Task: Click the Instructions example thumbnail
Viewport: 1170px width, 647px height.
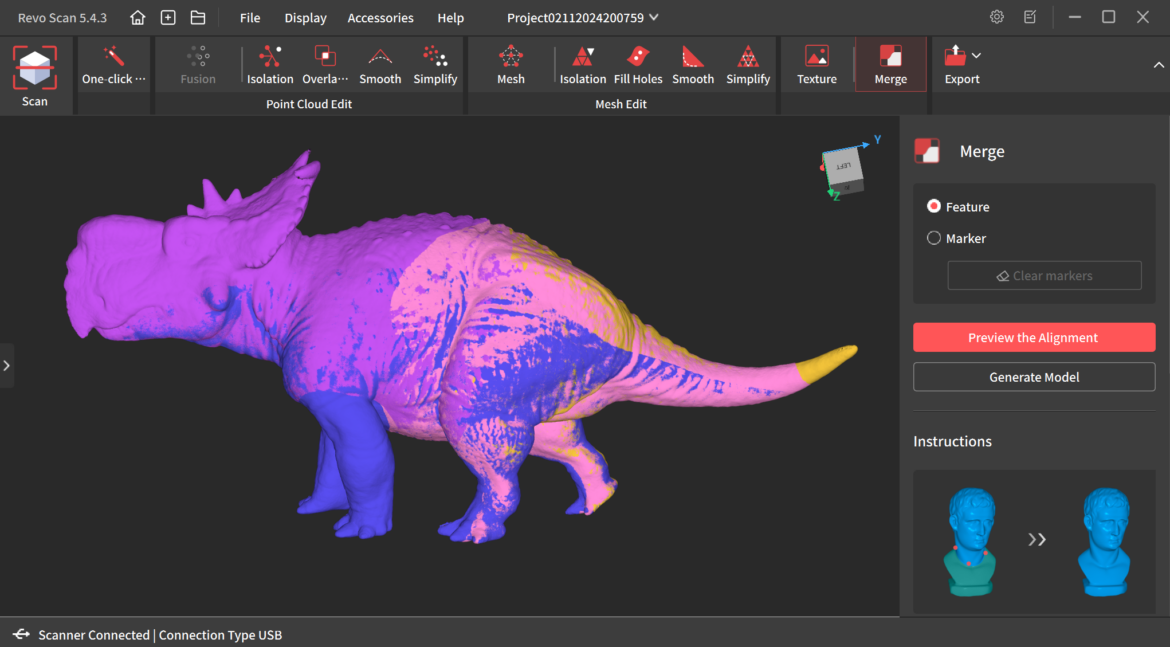Action: coord(1034,541)
